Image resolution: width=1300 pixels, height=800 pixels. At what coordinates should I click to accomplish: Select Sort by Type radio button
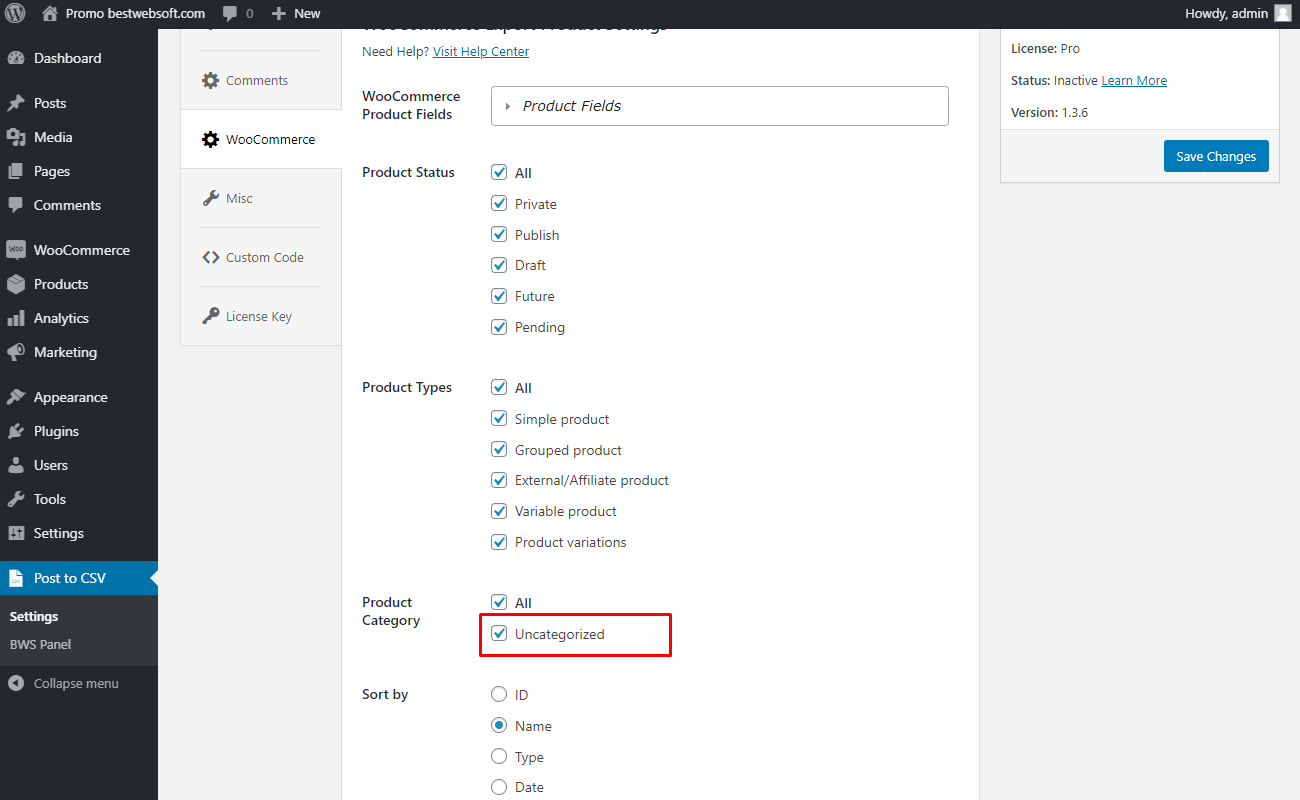tap(499, 756)
